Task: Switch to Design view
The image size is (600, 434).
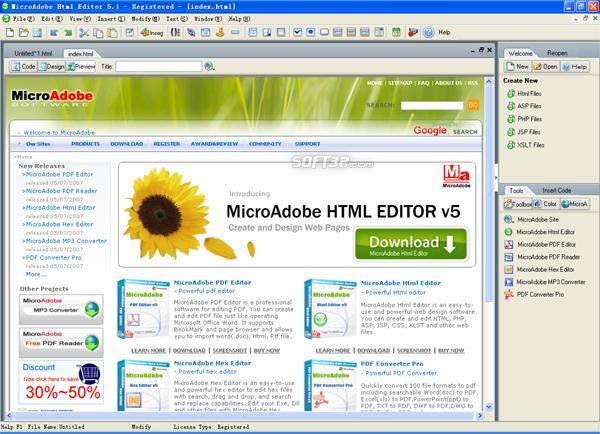Action: point(52,67)
